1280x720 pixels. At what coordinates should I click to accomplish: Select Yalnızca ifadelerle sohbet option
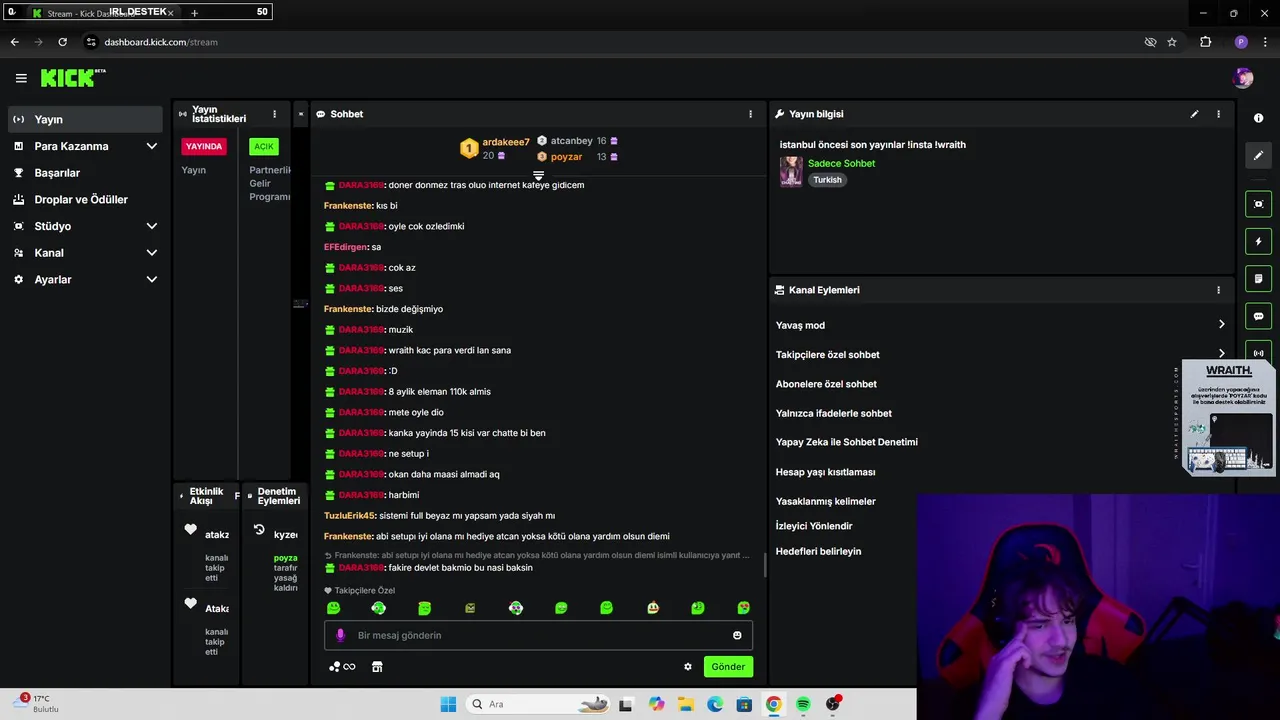click(x=834, y=413)
